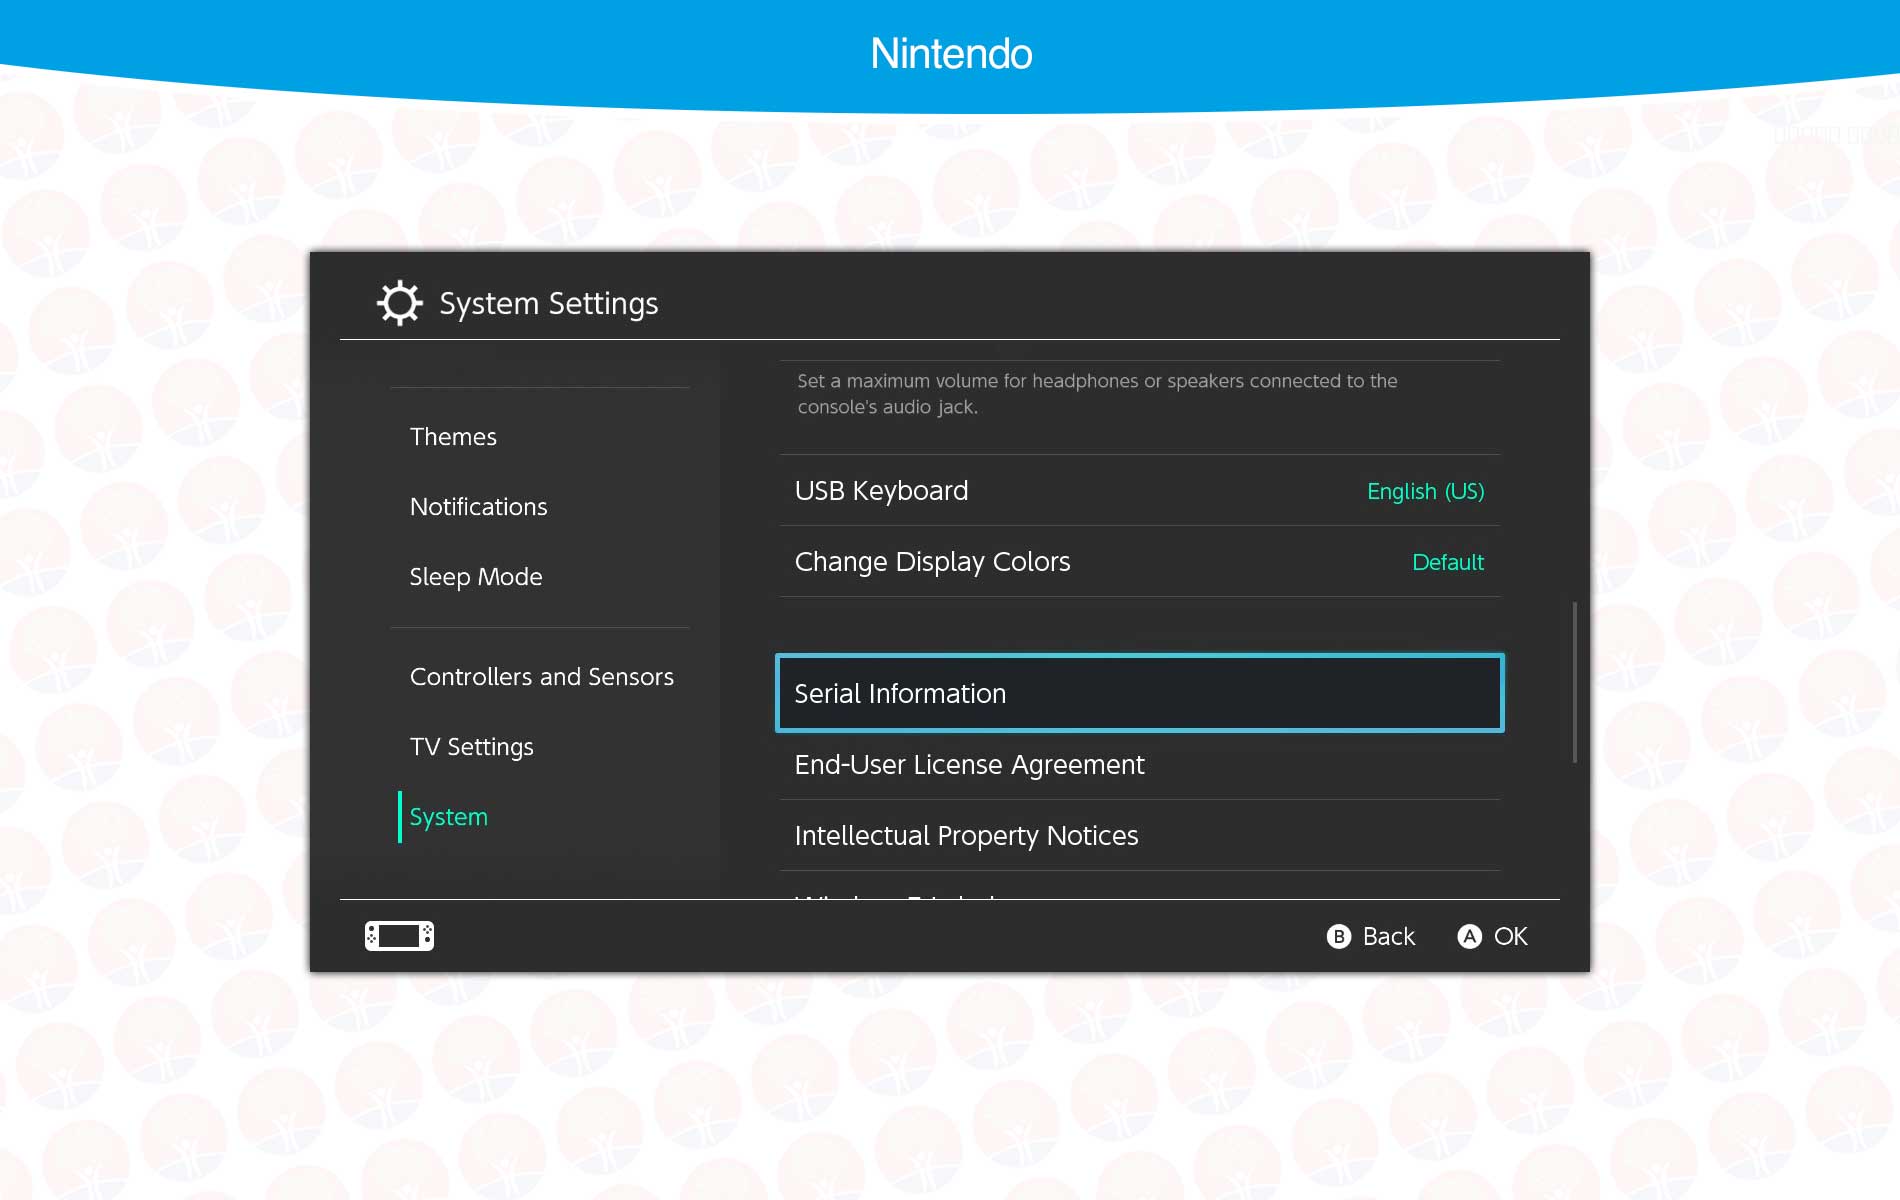Open Serial Information
The height and width of the screenshot is (1200, 1900).
(x=1140, y=693)
